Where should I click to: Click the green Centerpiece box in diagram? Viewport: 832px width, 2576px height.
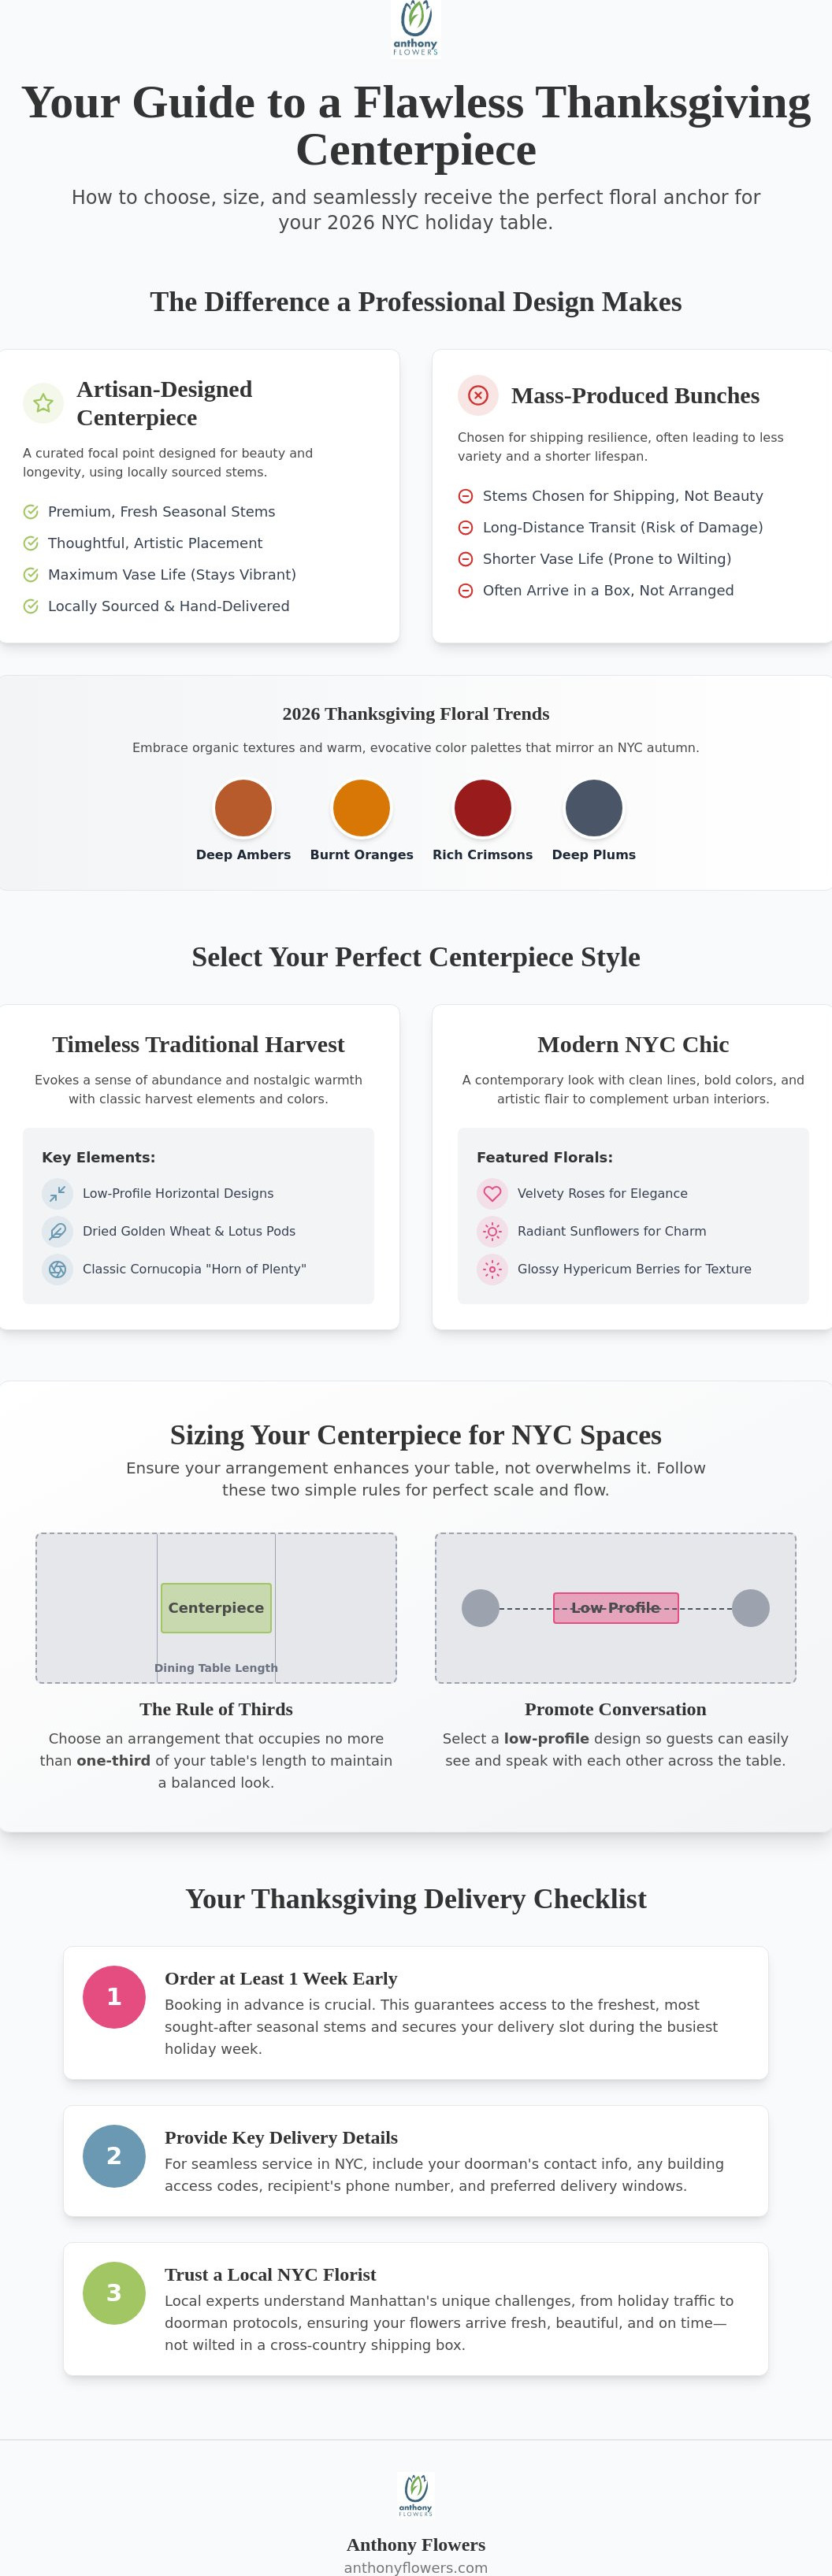pyautogui.click(x=216, y=1607)
